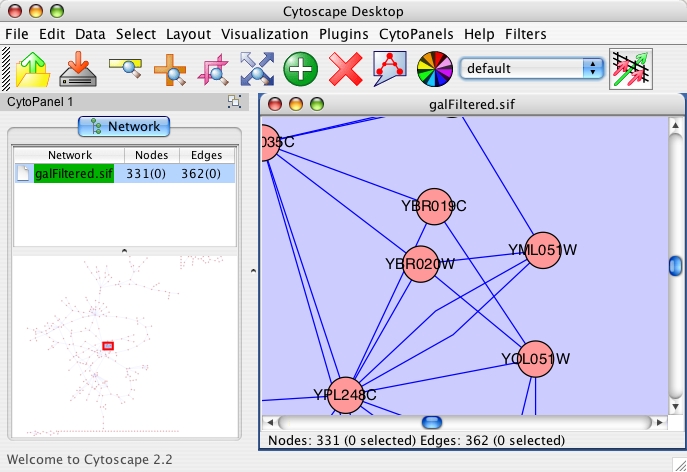Viewport: 687px width, 472px height.
Task: Click the open file folder icon
Action: pyautogui.click(x=33, y=69)
